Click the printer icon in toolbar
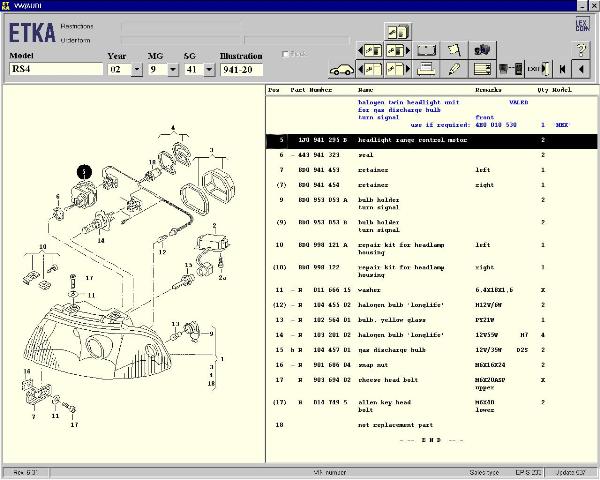 point(426,69)
